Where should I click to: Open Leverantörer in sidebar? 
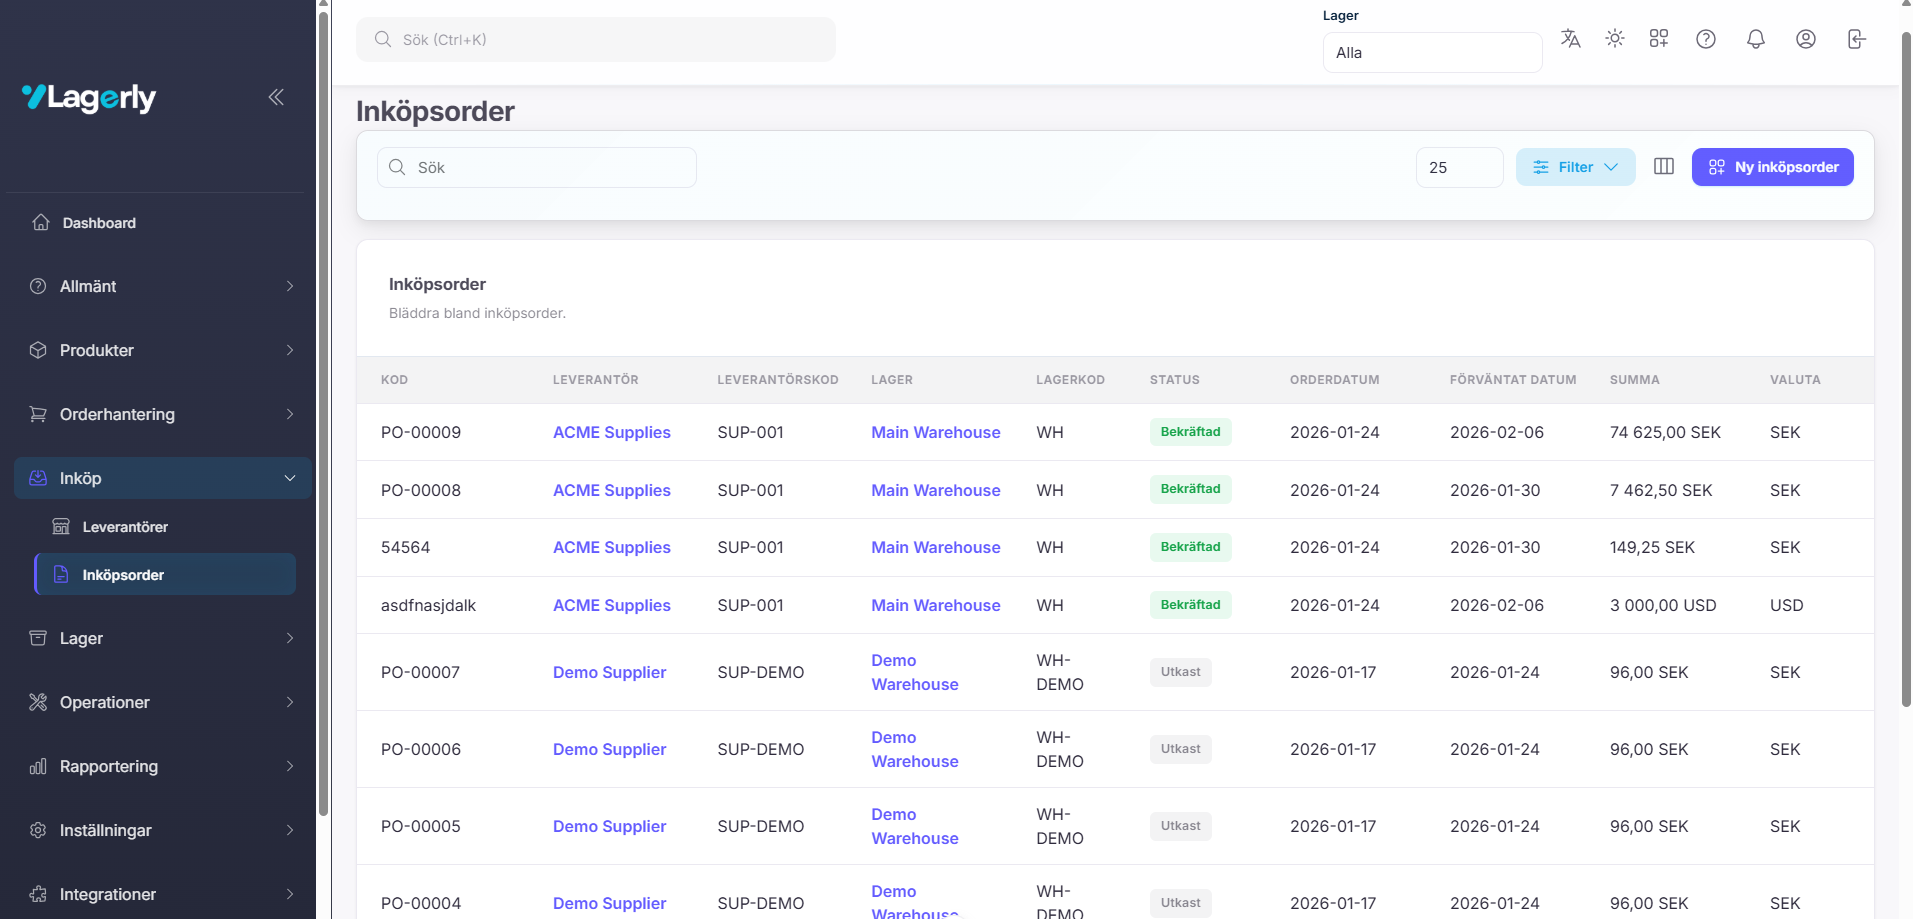point(125,527)
